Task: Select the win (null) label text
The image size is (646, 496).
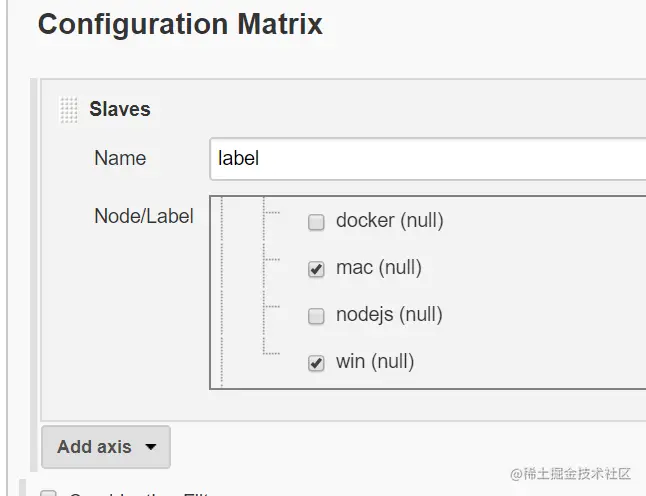Action: pos(374,362)
